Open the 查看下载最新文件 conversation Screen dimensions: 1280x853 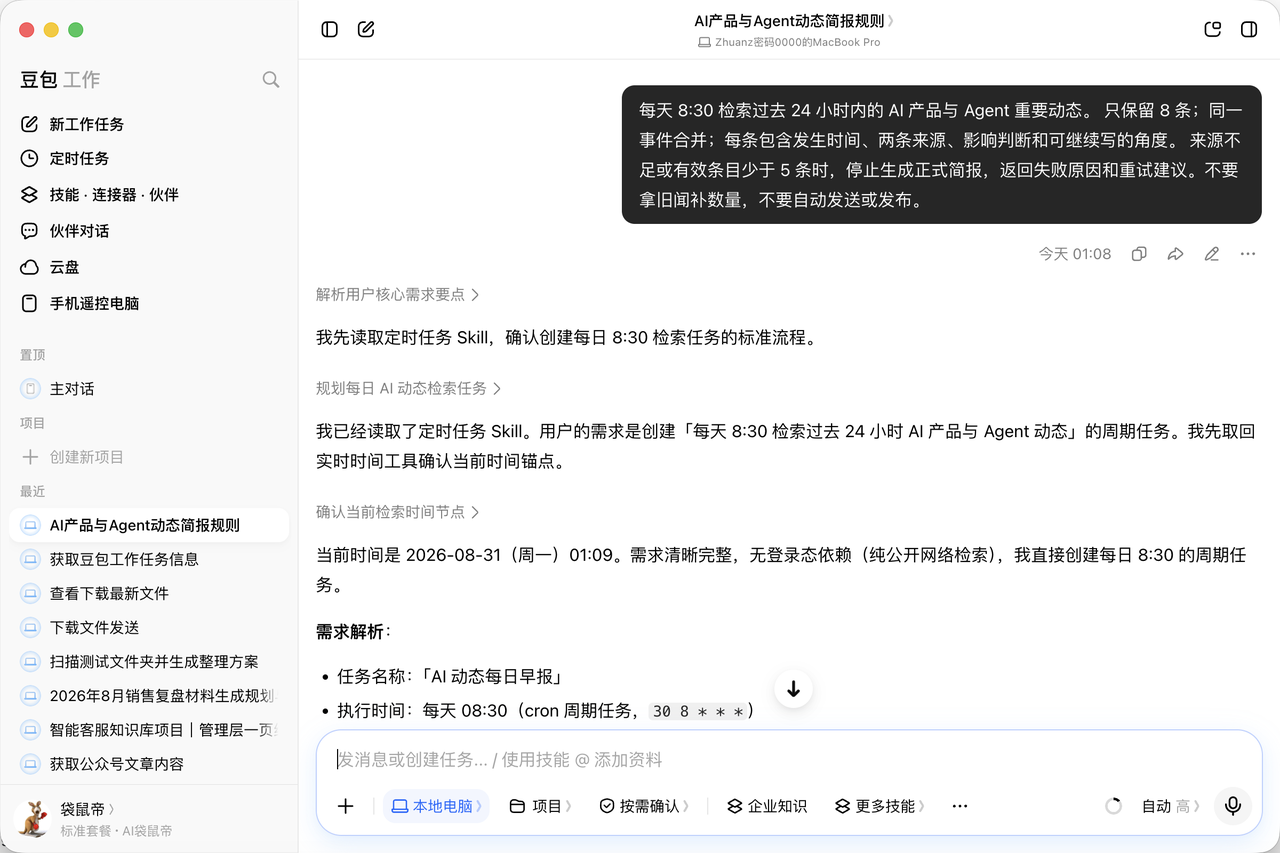149,593
